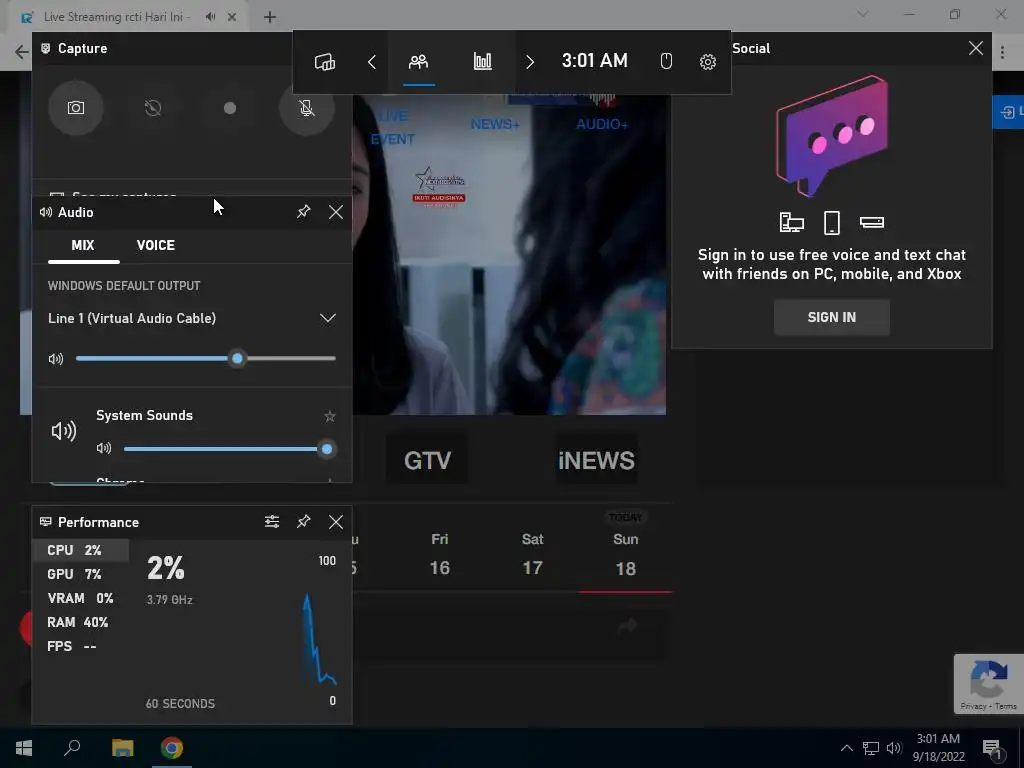Click the Login button at page edge
Image resolution: width=1024 pixels, height=768 pixels.
tap(1008, 112)
